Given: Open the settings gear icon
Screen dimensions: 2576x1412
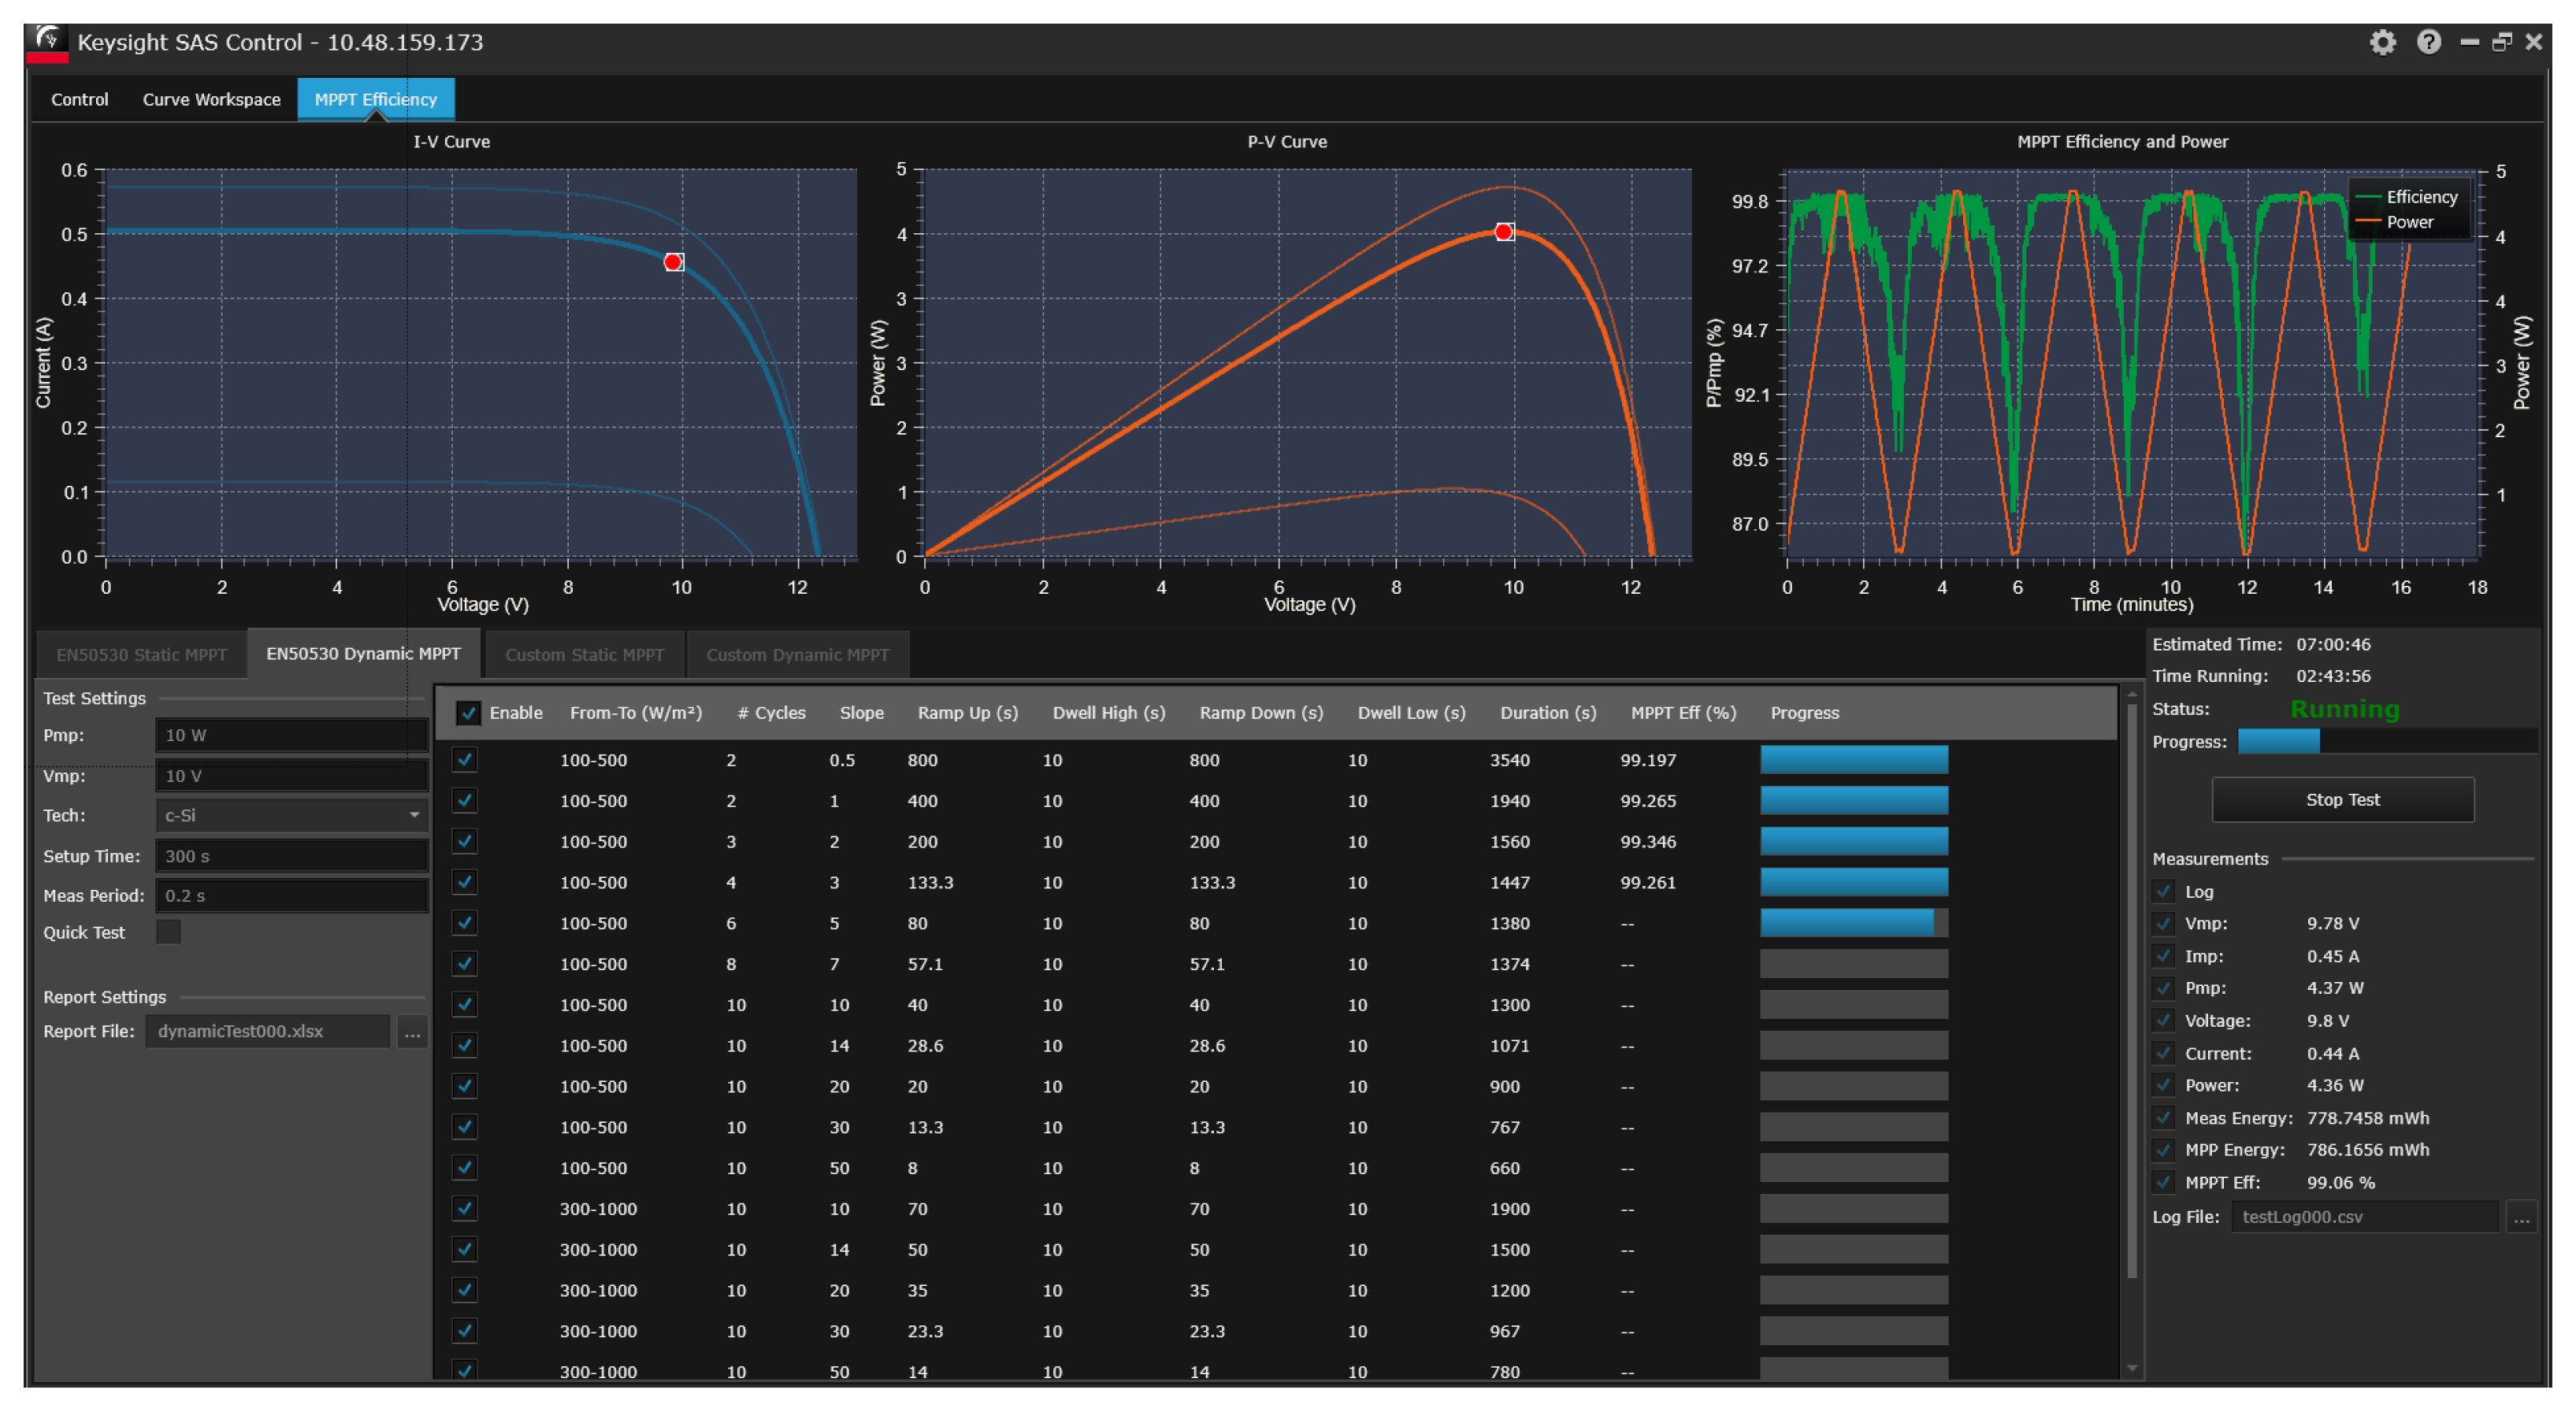Looking at the screenshot, I should point(2382,42).
